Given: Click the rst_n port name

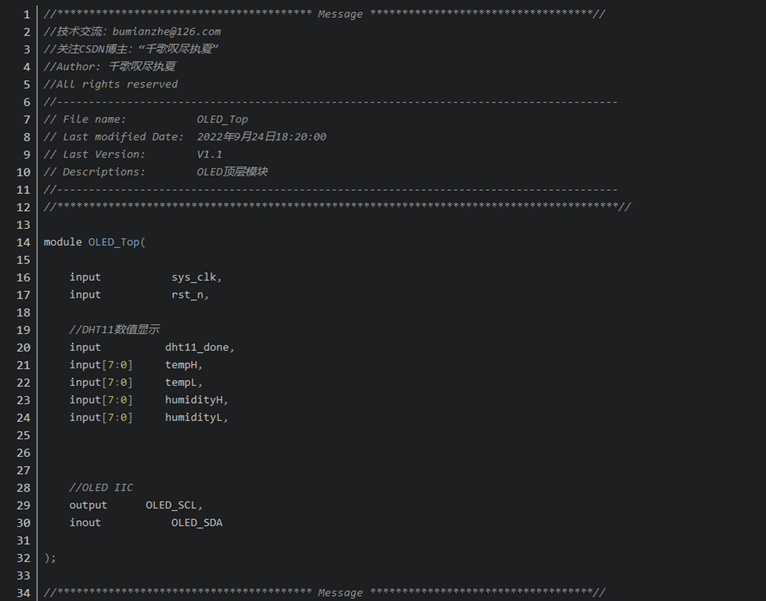Looking at the screenshot, I should tap(189, 295).
